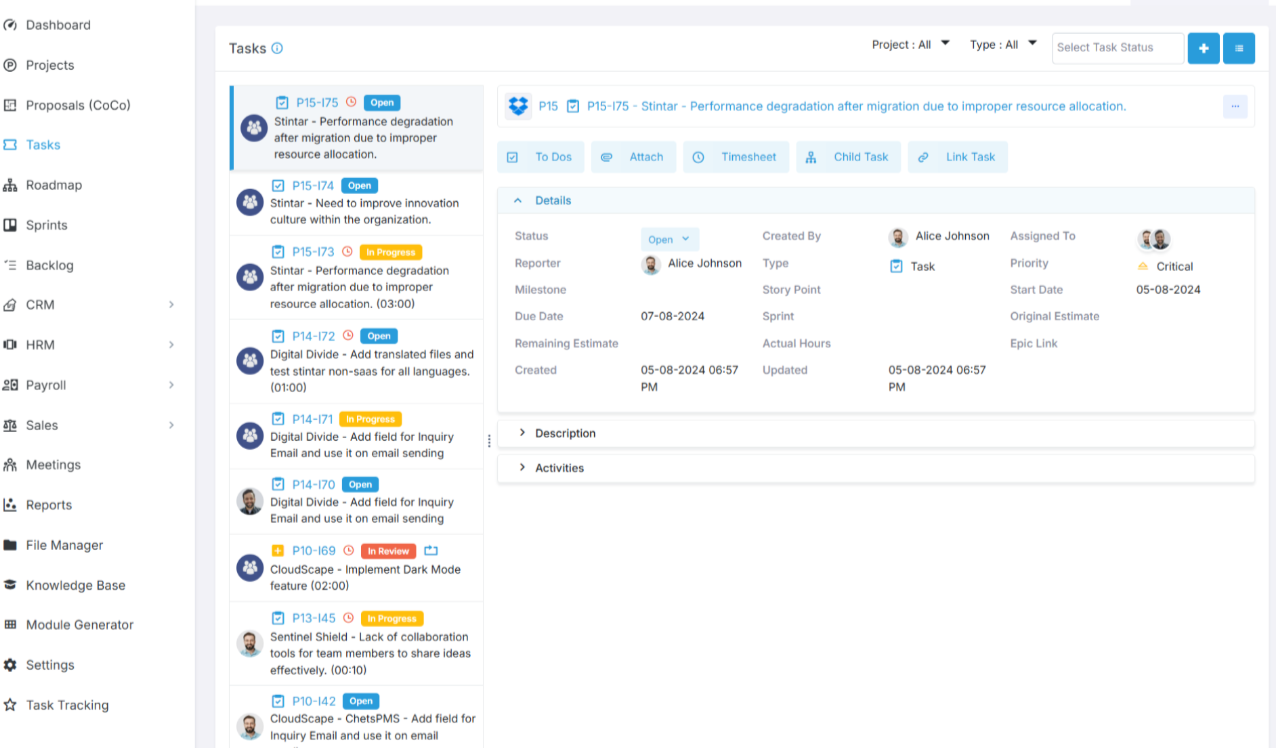Click the Dropbox project icon for P15
This screenshot has height=748, width=1276.
click(x=518, y=106)
